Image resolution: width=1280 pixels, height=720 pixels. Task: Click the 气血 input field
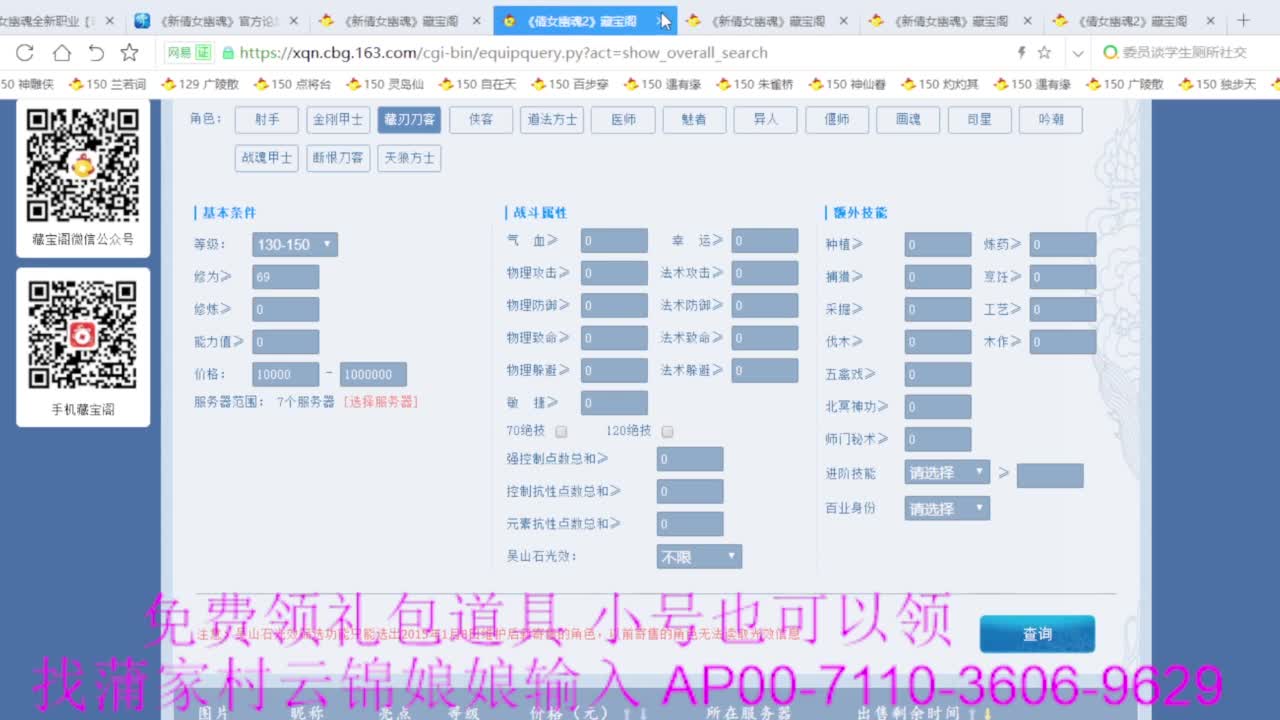[614, 241]
